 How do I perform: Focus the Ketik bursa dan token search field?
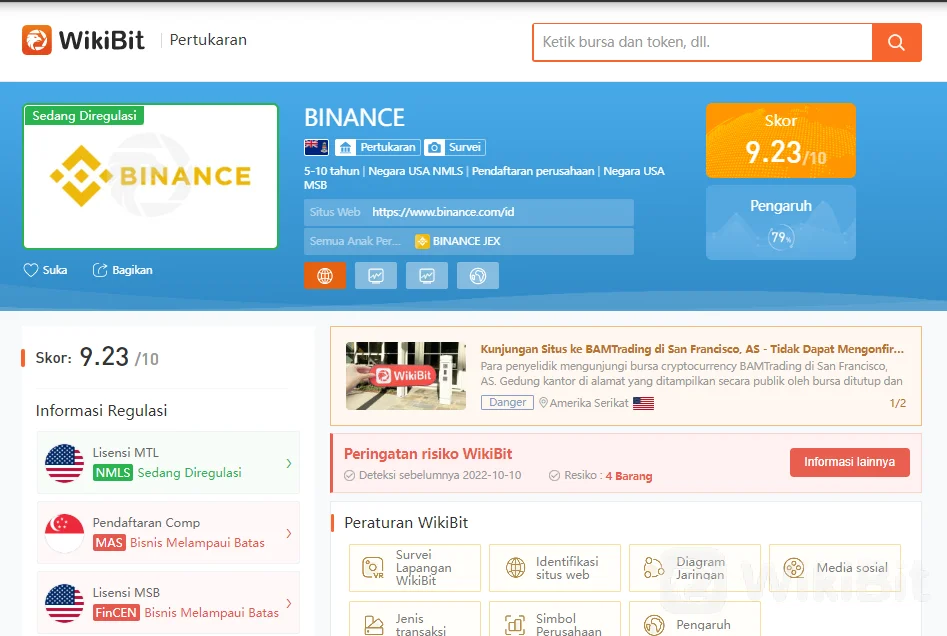pos(702,42)
